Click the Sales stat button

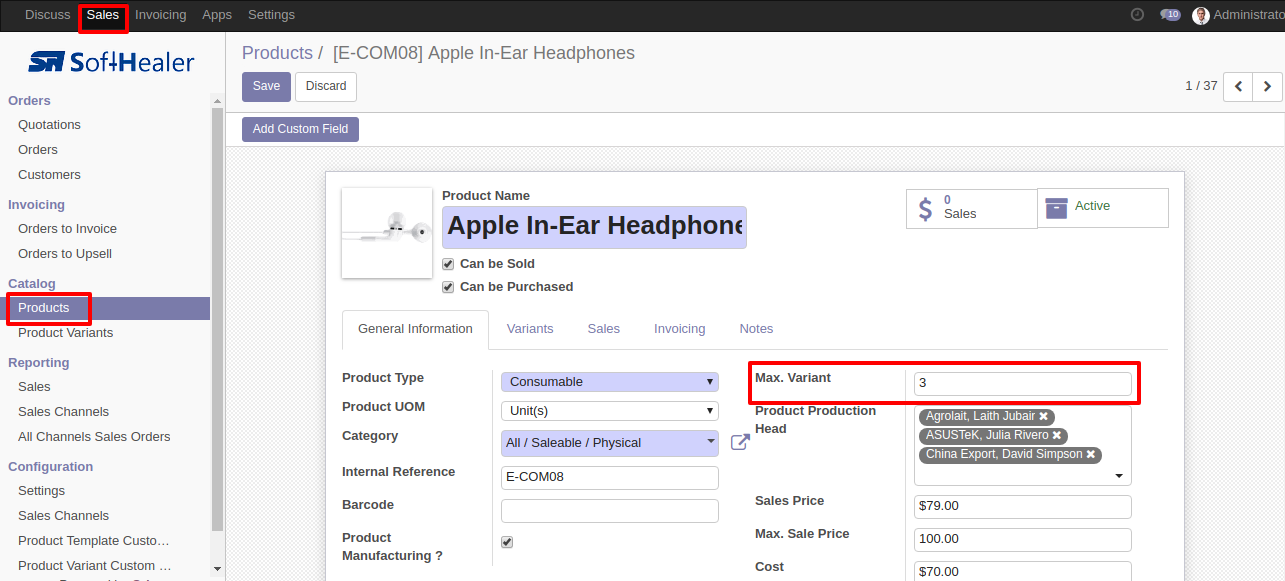(972, 208)
